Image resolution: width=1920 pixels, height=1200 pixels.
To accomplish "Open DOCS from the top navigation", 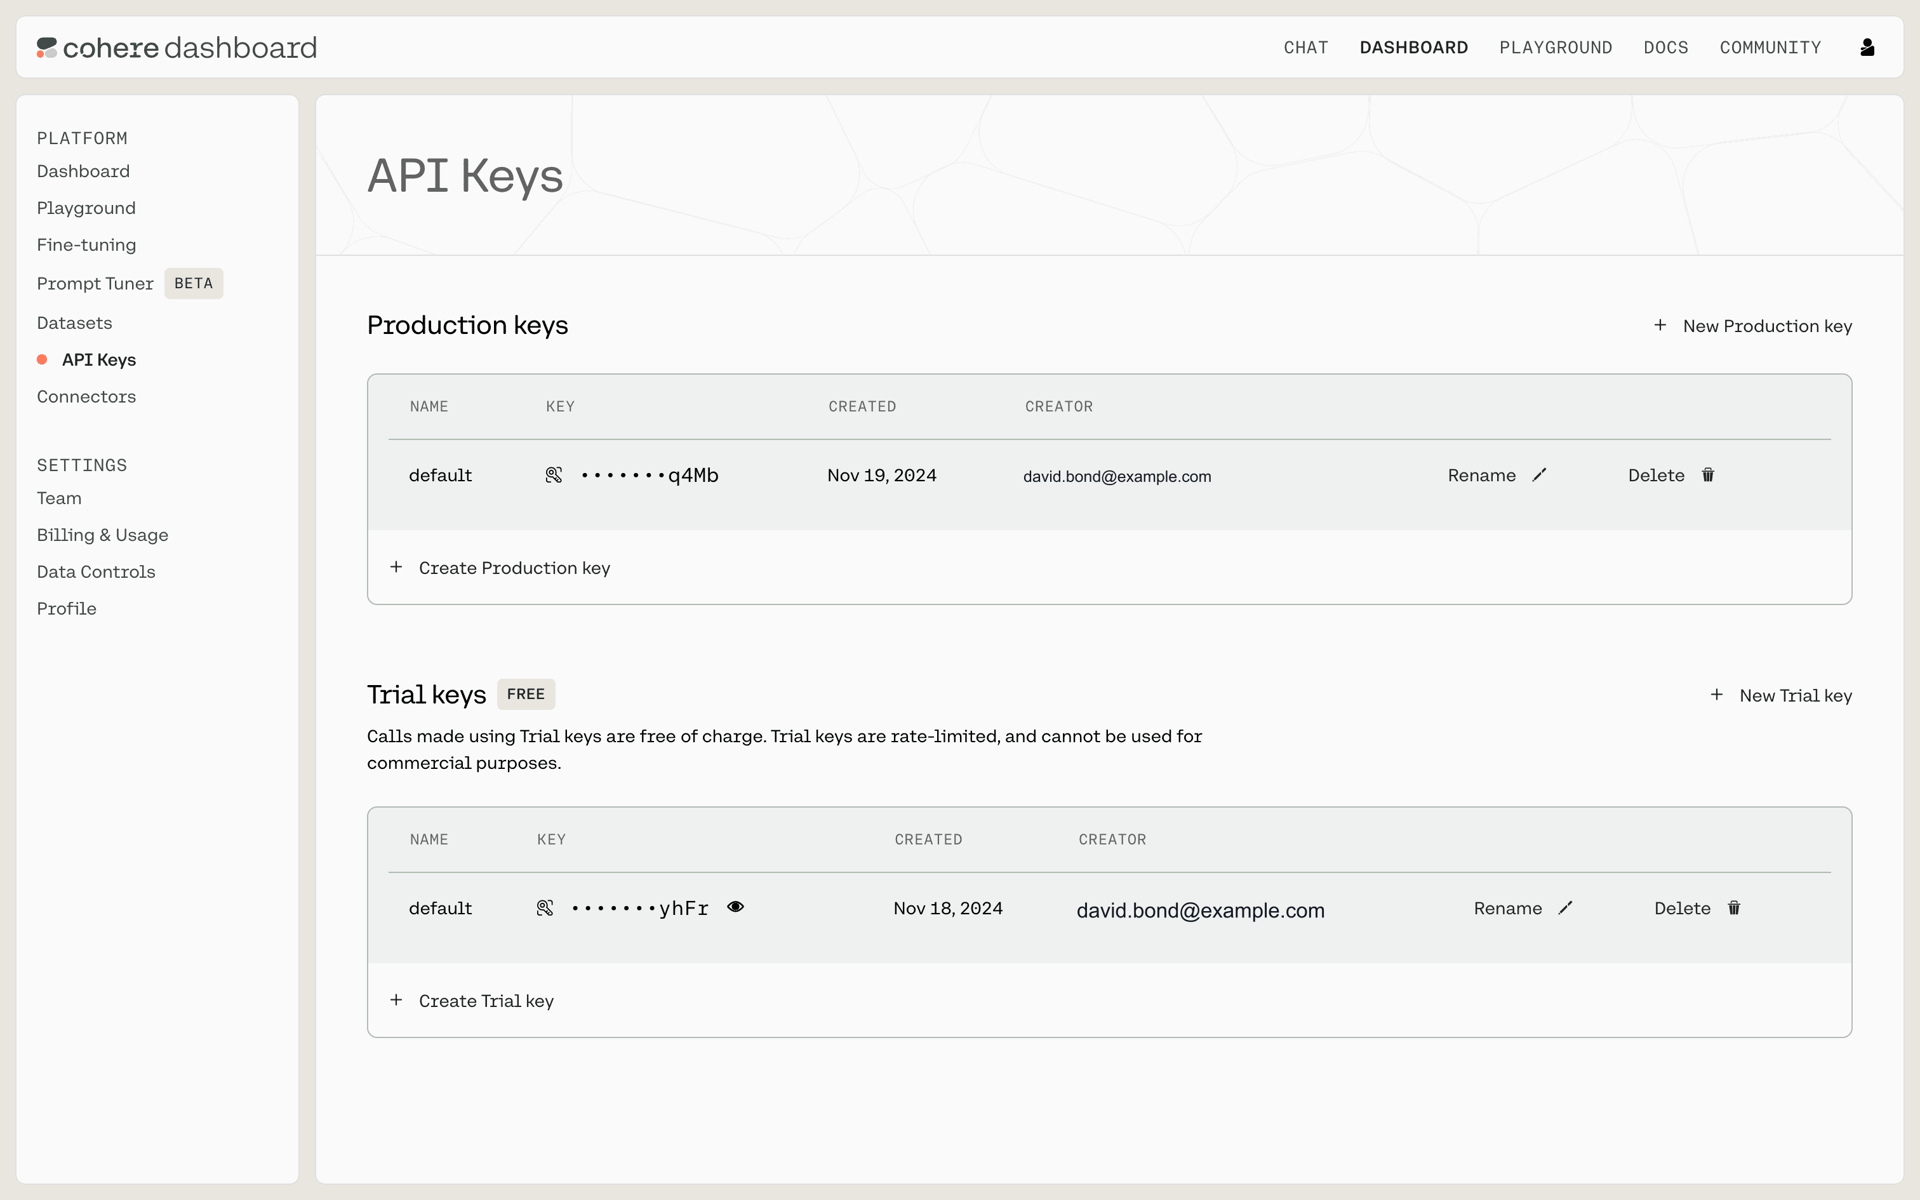I will pyautogui.click(x=1666, y=47).
